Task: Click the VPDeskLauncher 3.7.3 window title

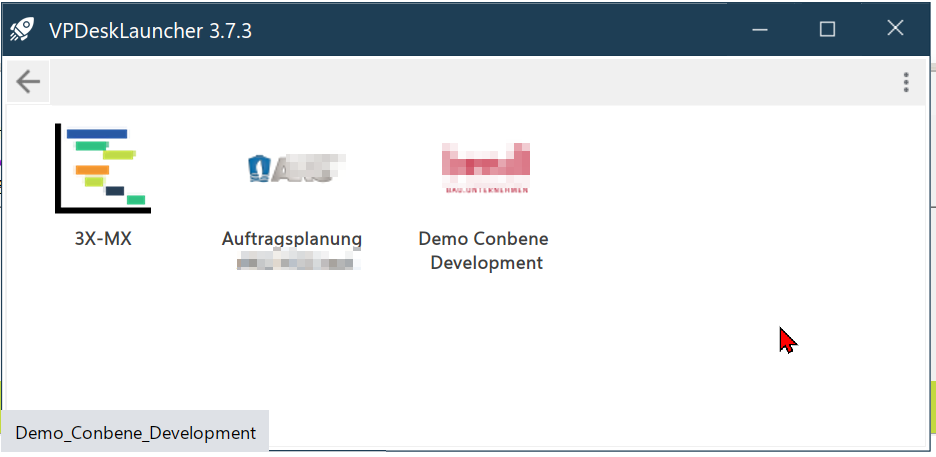Action: 150,30
